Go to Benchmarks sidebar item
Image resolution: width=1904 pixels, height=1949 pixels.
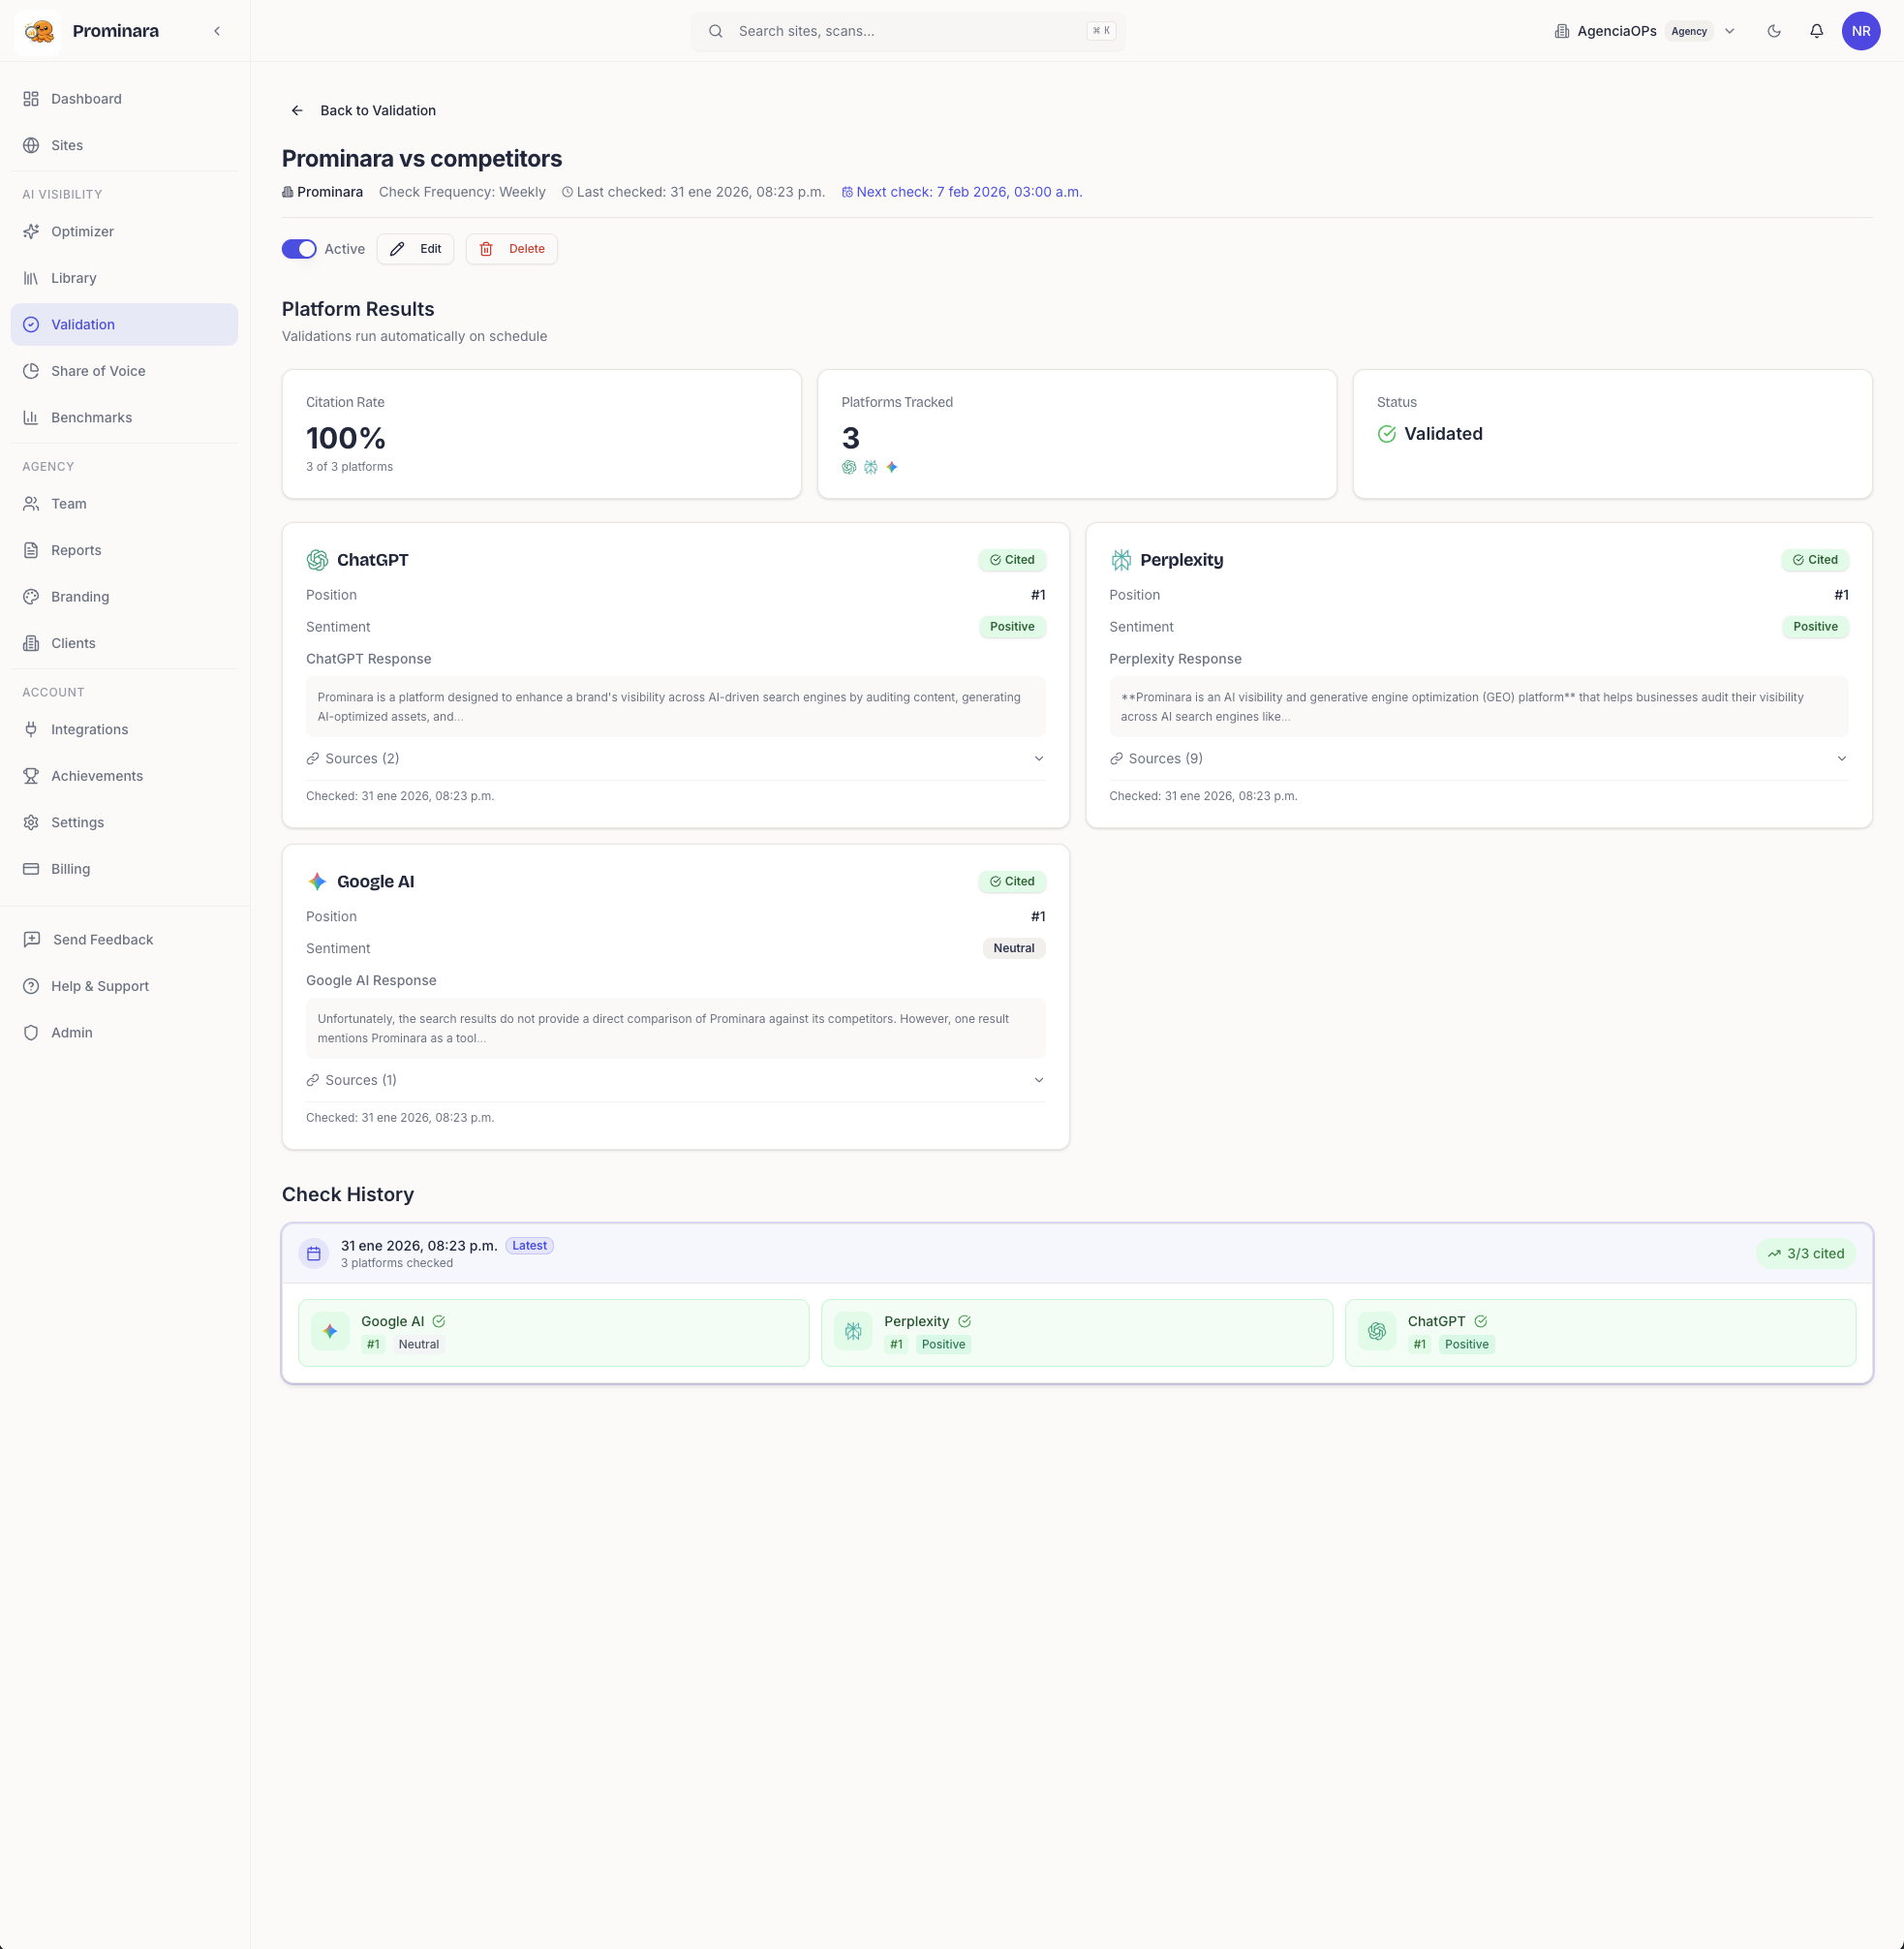pyautogui.click(x=91, y=418)
